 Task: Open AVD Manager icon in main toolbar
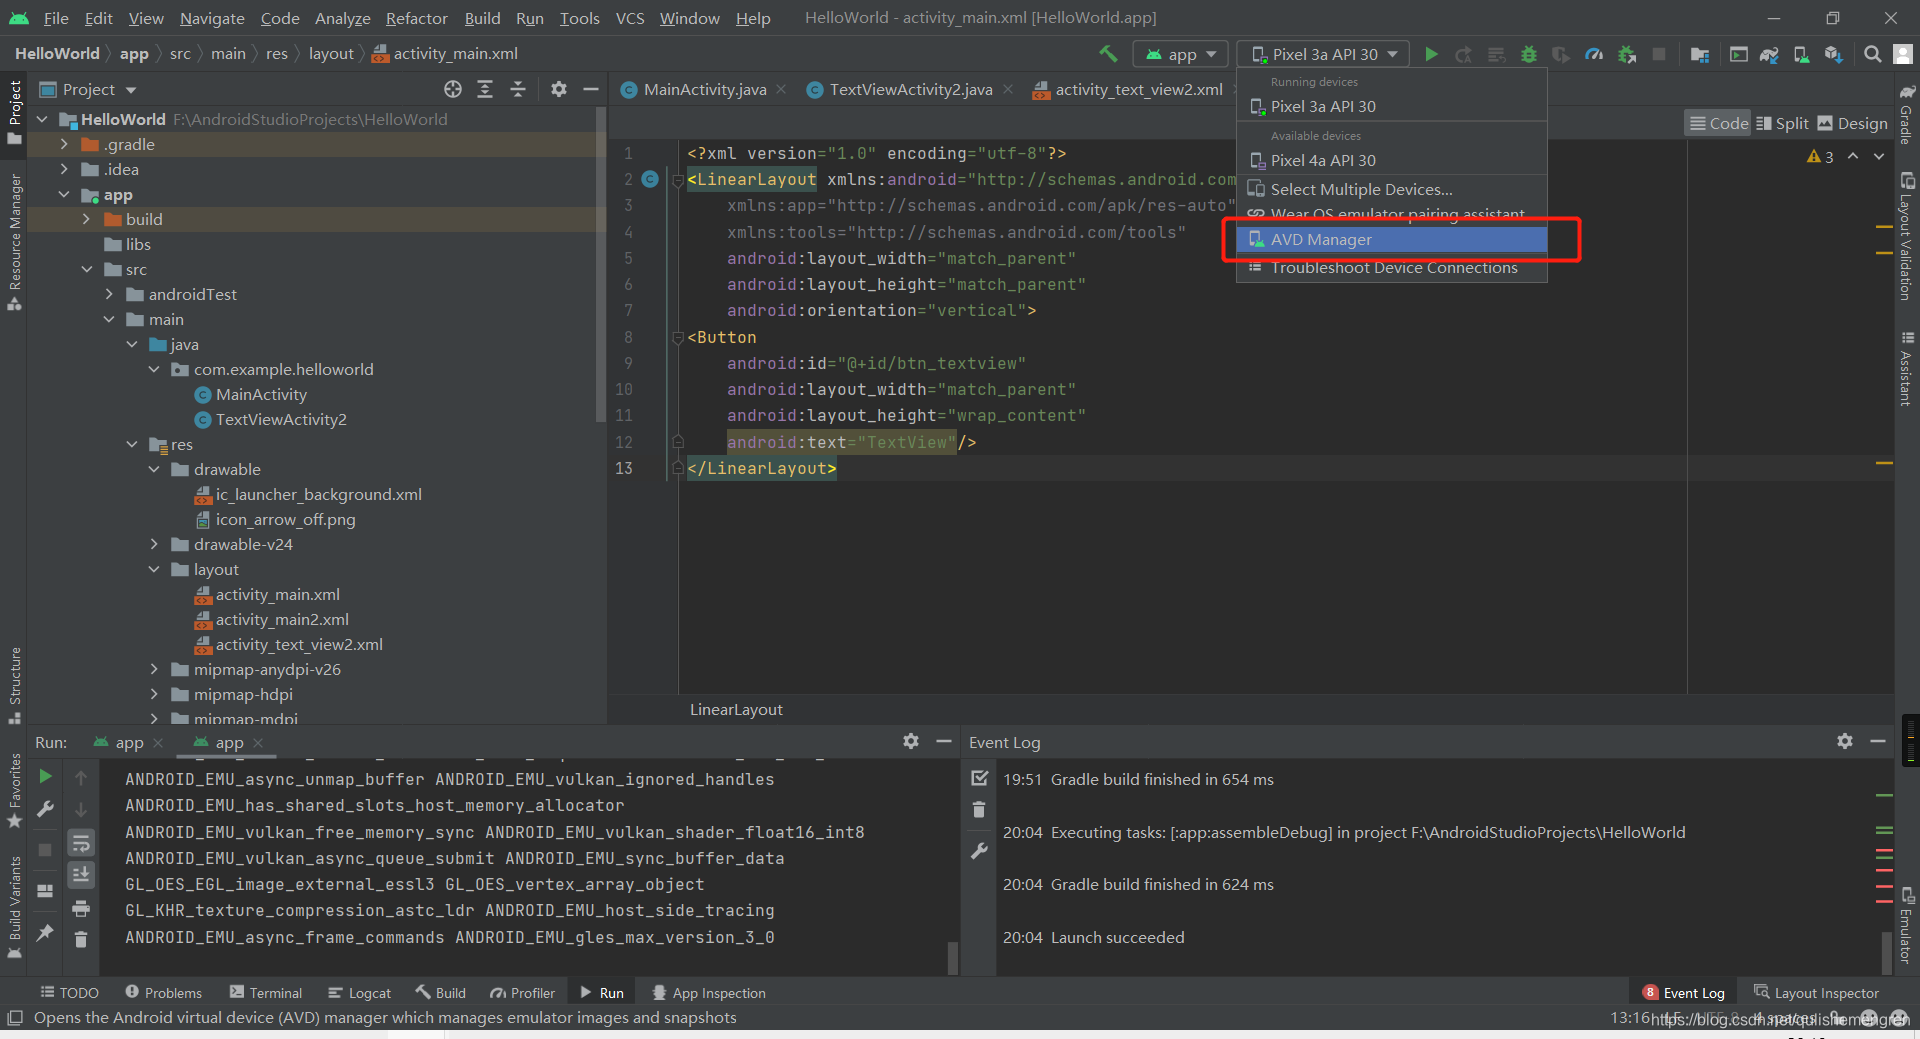pos(1801,54)
